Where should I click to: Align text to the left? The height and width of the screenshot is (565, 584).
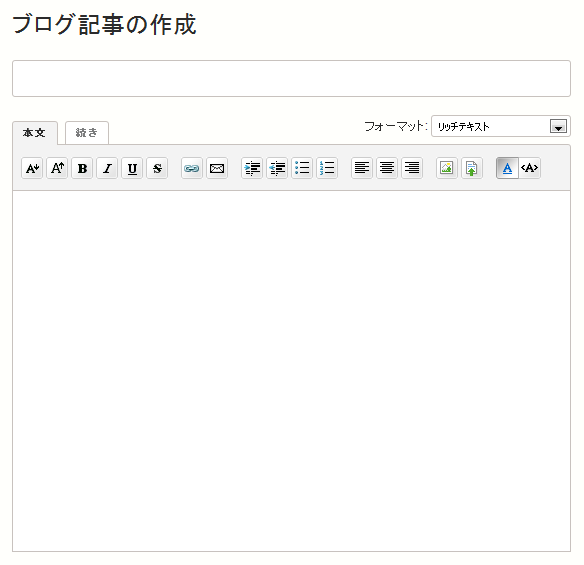(362, 168)
